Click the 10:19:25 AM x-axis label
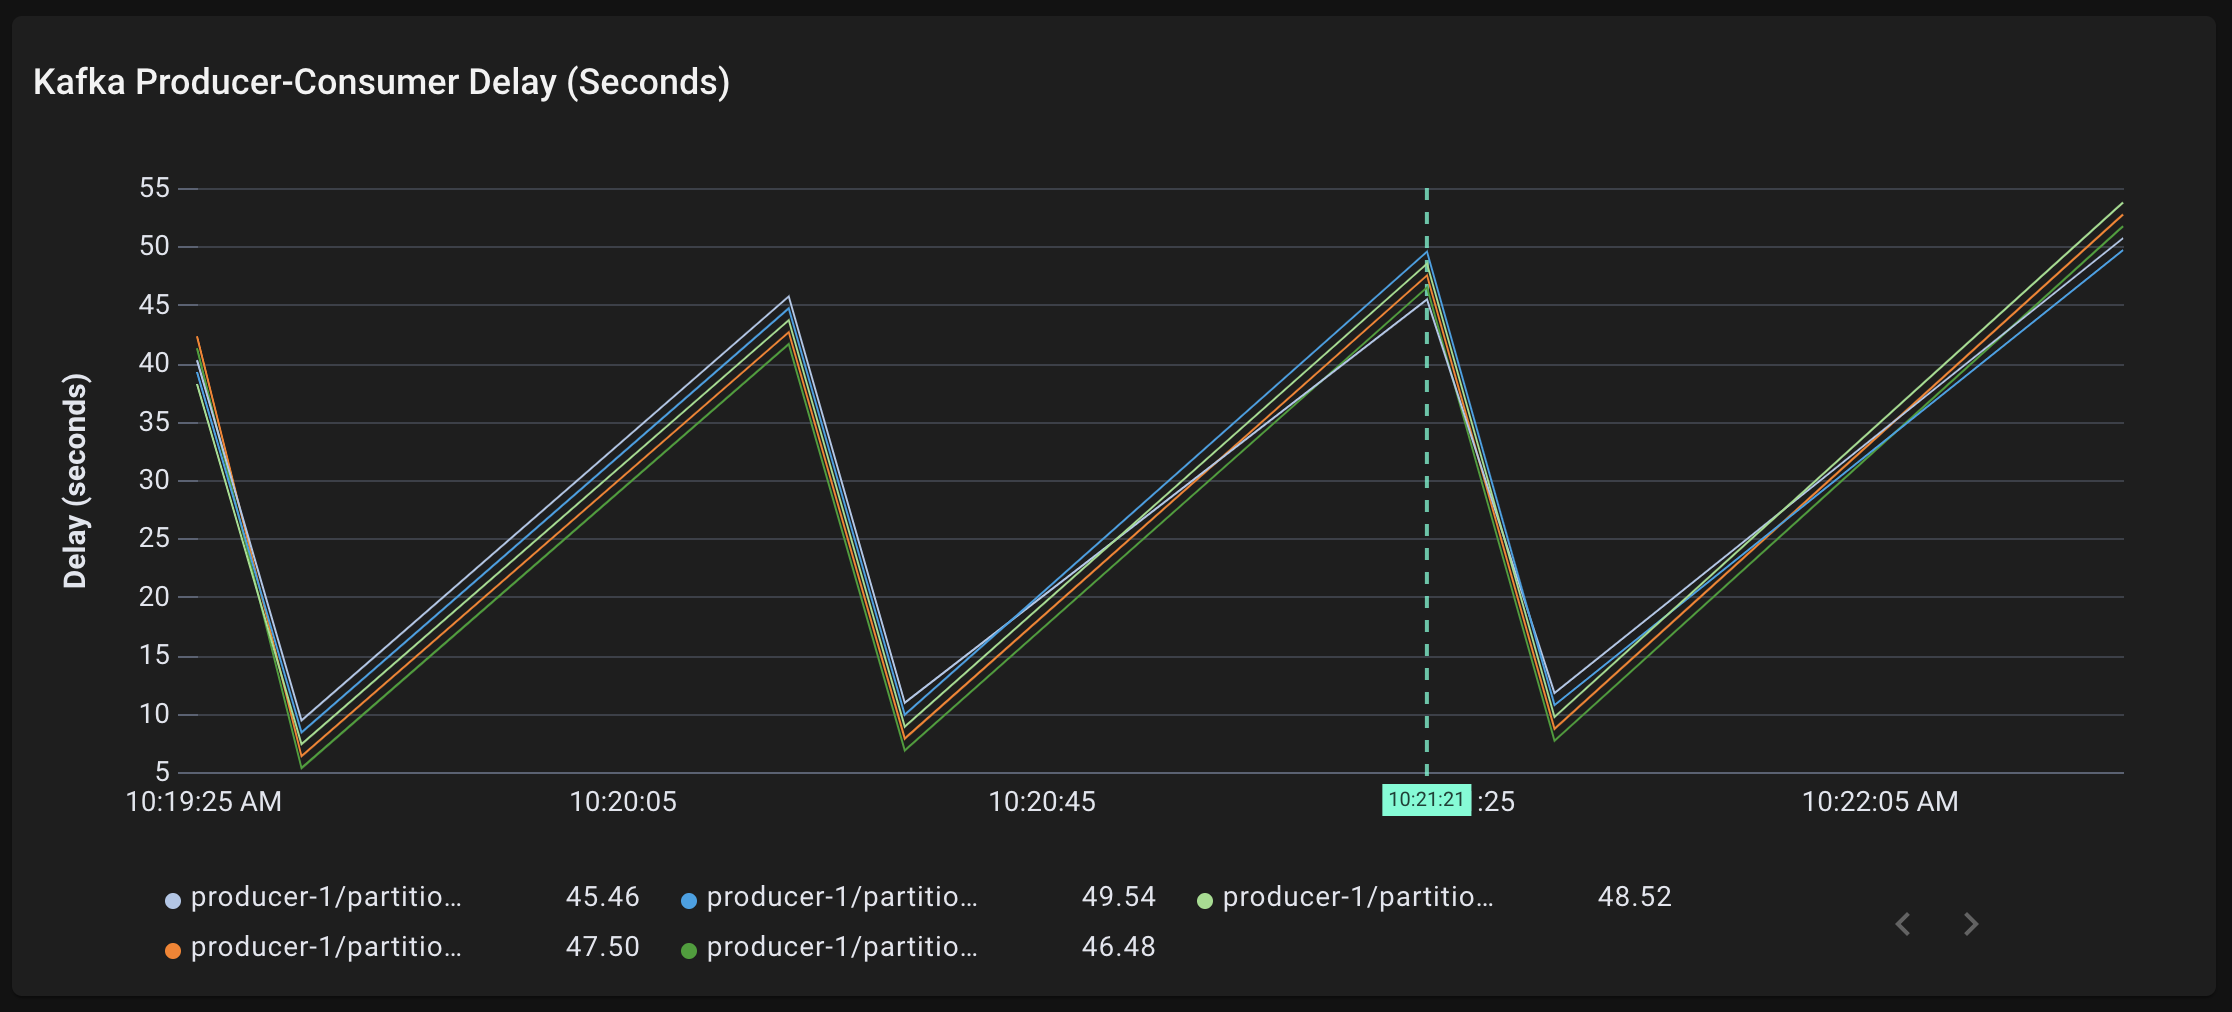Screen dimensions: 2232x1012 coord(204,802)
